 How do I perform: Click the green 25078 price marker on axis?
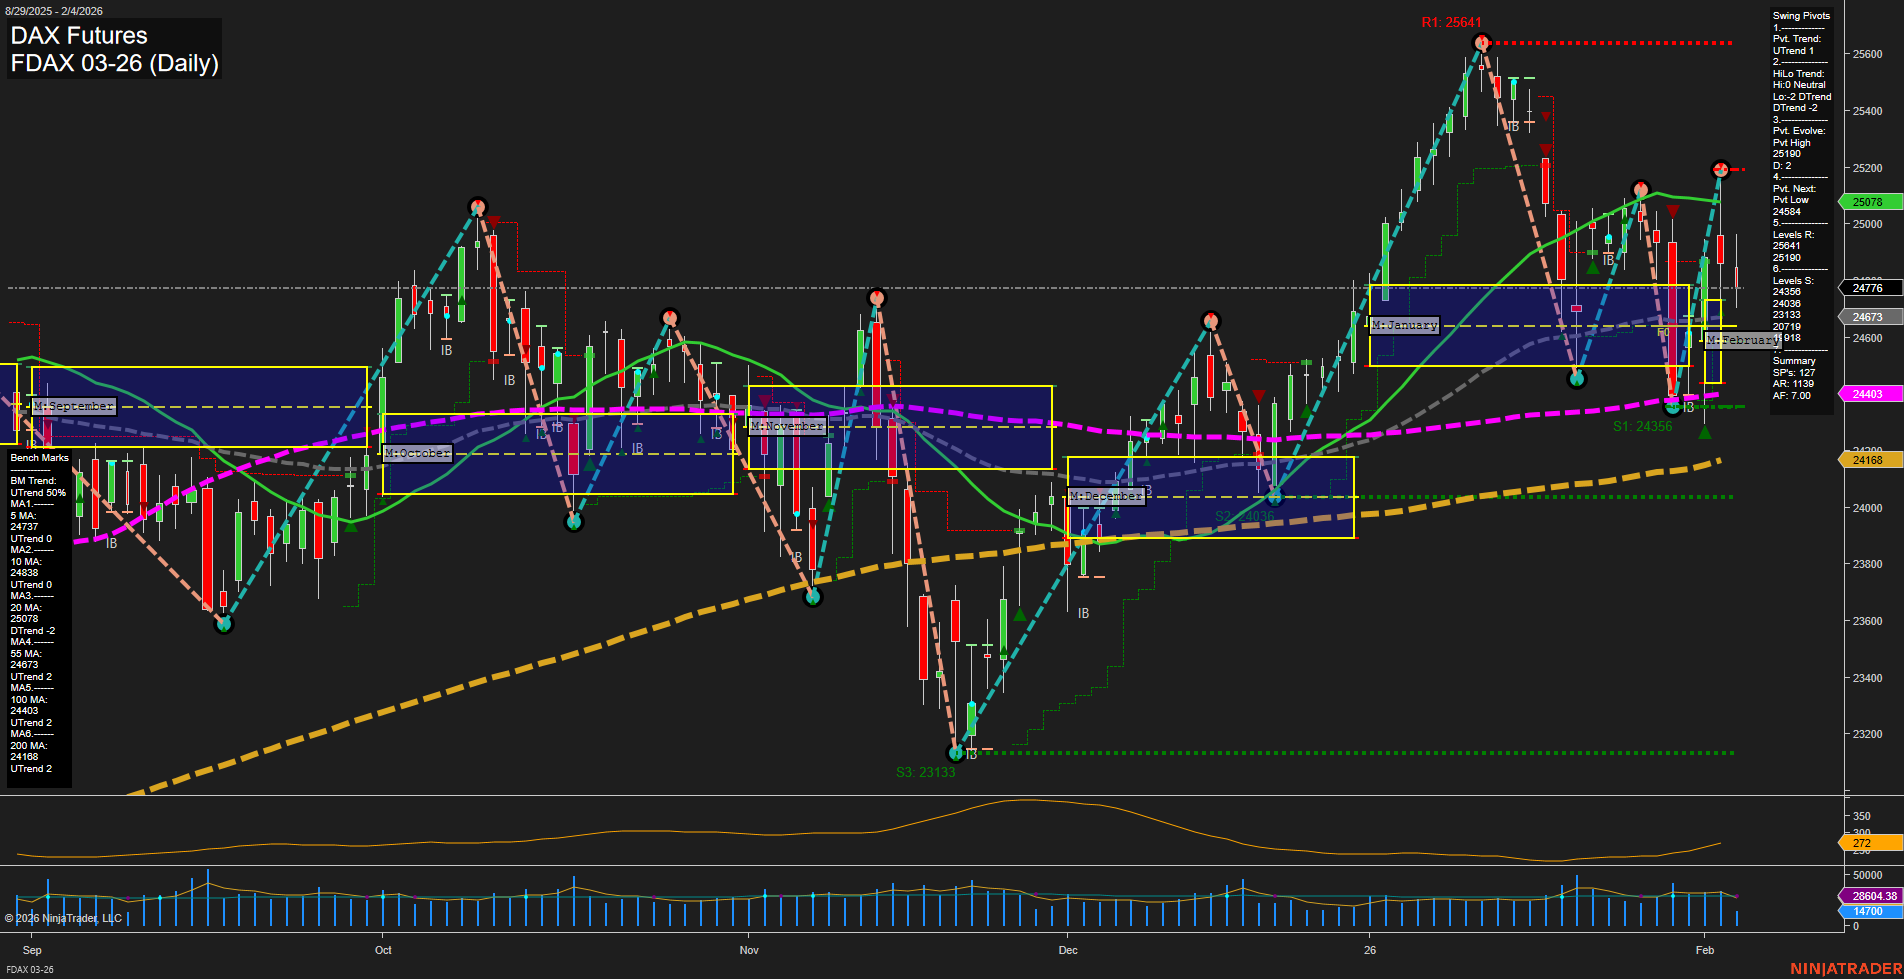(1869, 201)
